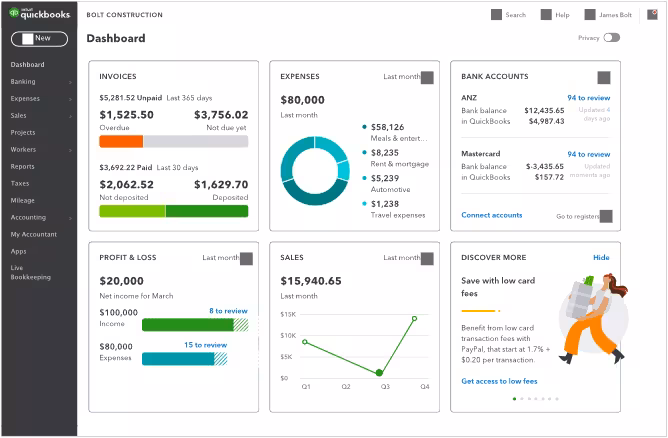Click Income 8 to review link
This screenshot has height=438, width=668.
228,311
